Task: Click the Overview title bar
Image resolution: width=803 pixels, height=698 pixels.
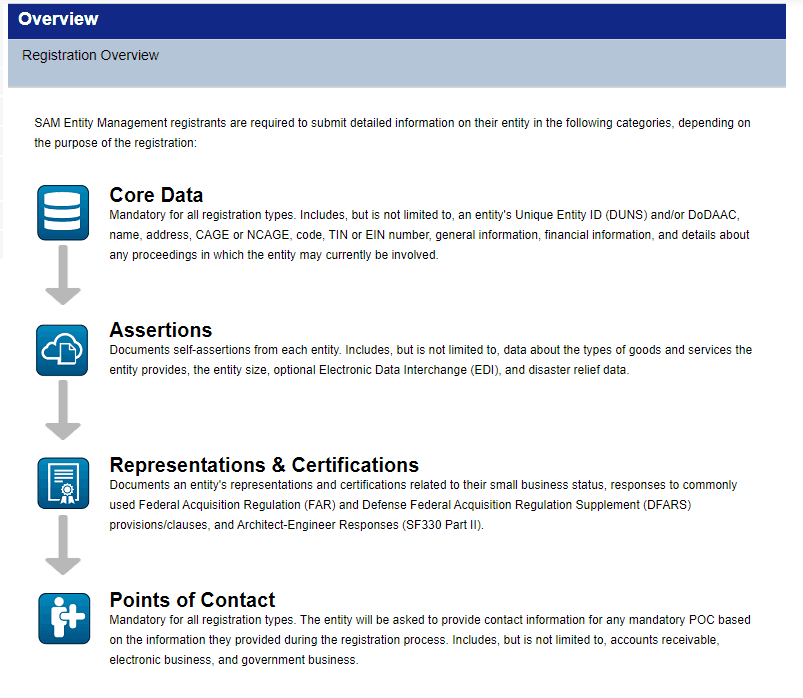Action: tap(58, 19)
